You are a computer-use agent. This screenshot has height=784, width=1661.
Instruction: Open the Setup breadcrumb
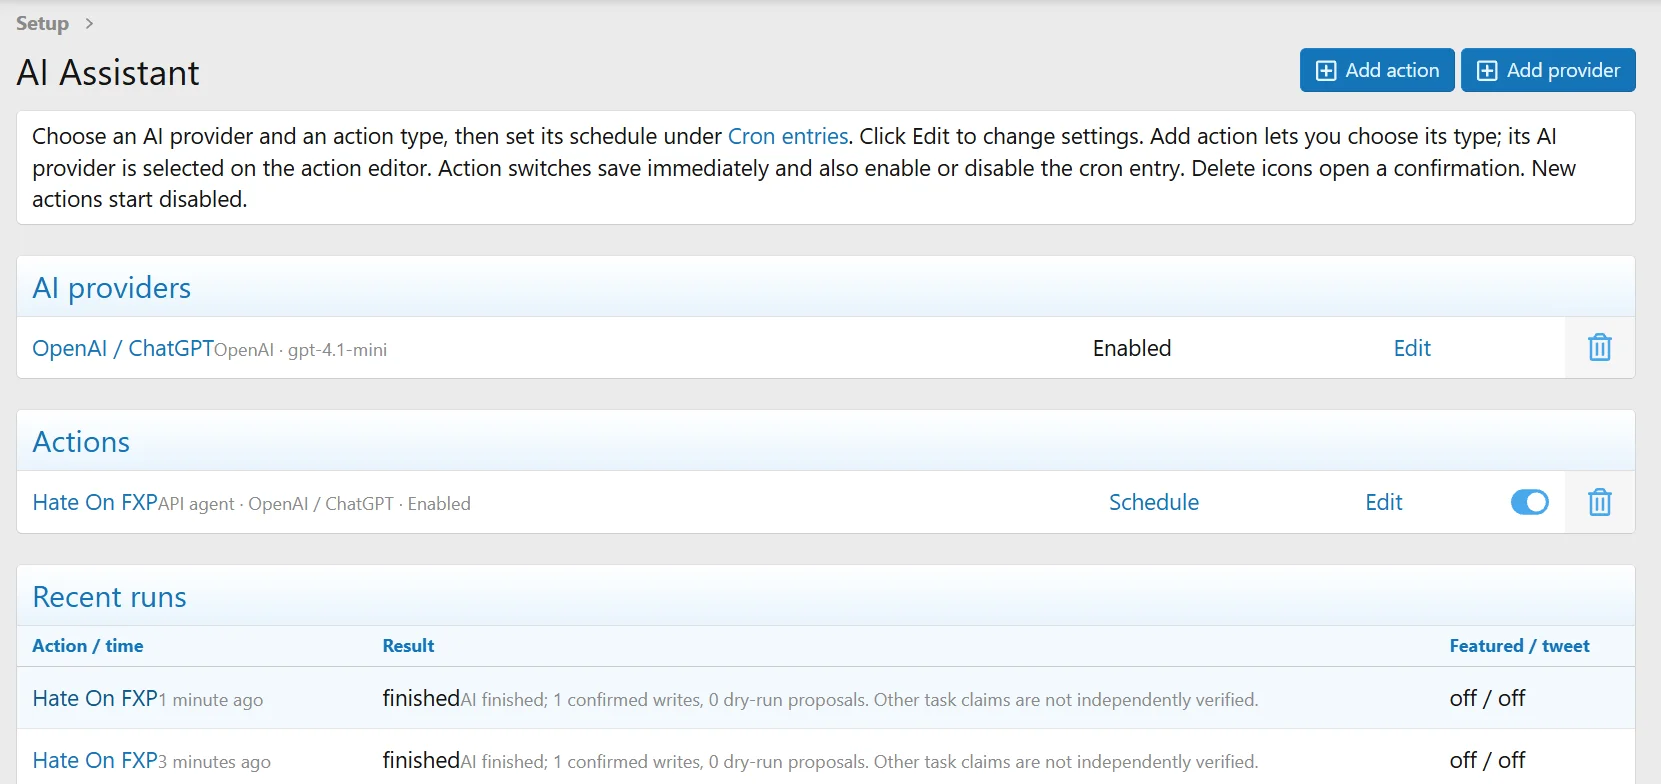pyautogui.click(x=42, y=23)
